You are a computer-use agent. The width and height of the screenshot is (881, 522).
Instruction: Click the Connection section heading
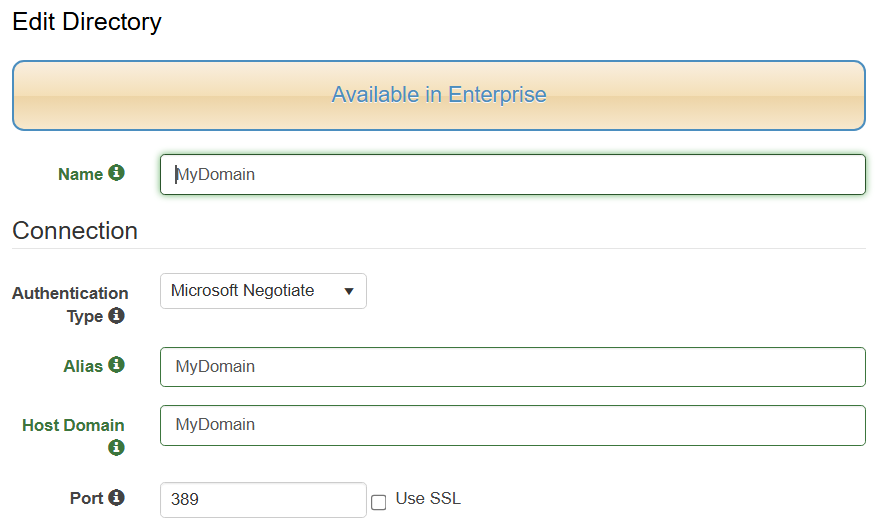point(75,231)
